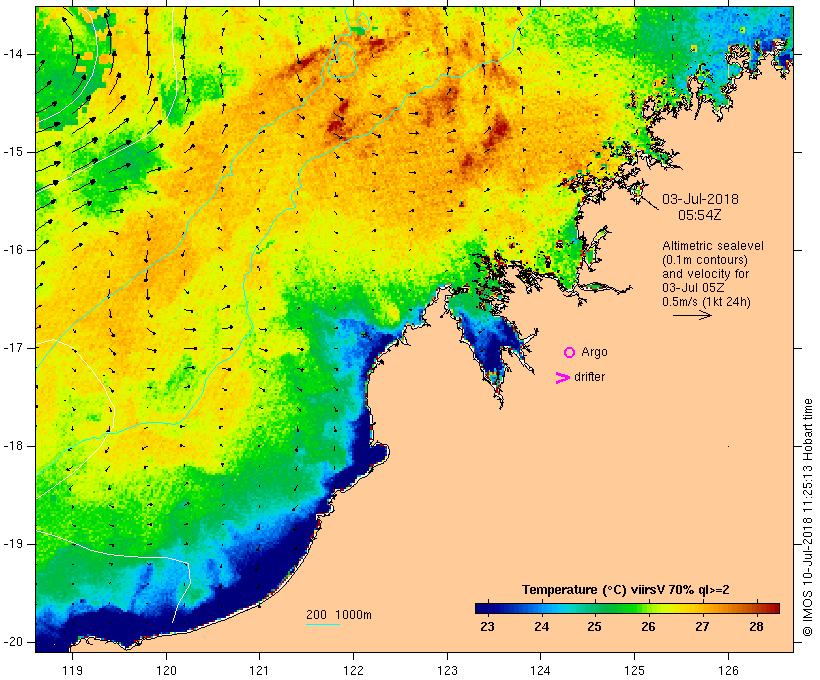
Task: Click the -18 latitude axis label
Action: [13, 446]
